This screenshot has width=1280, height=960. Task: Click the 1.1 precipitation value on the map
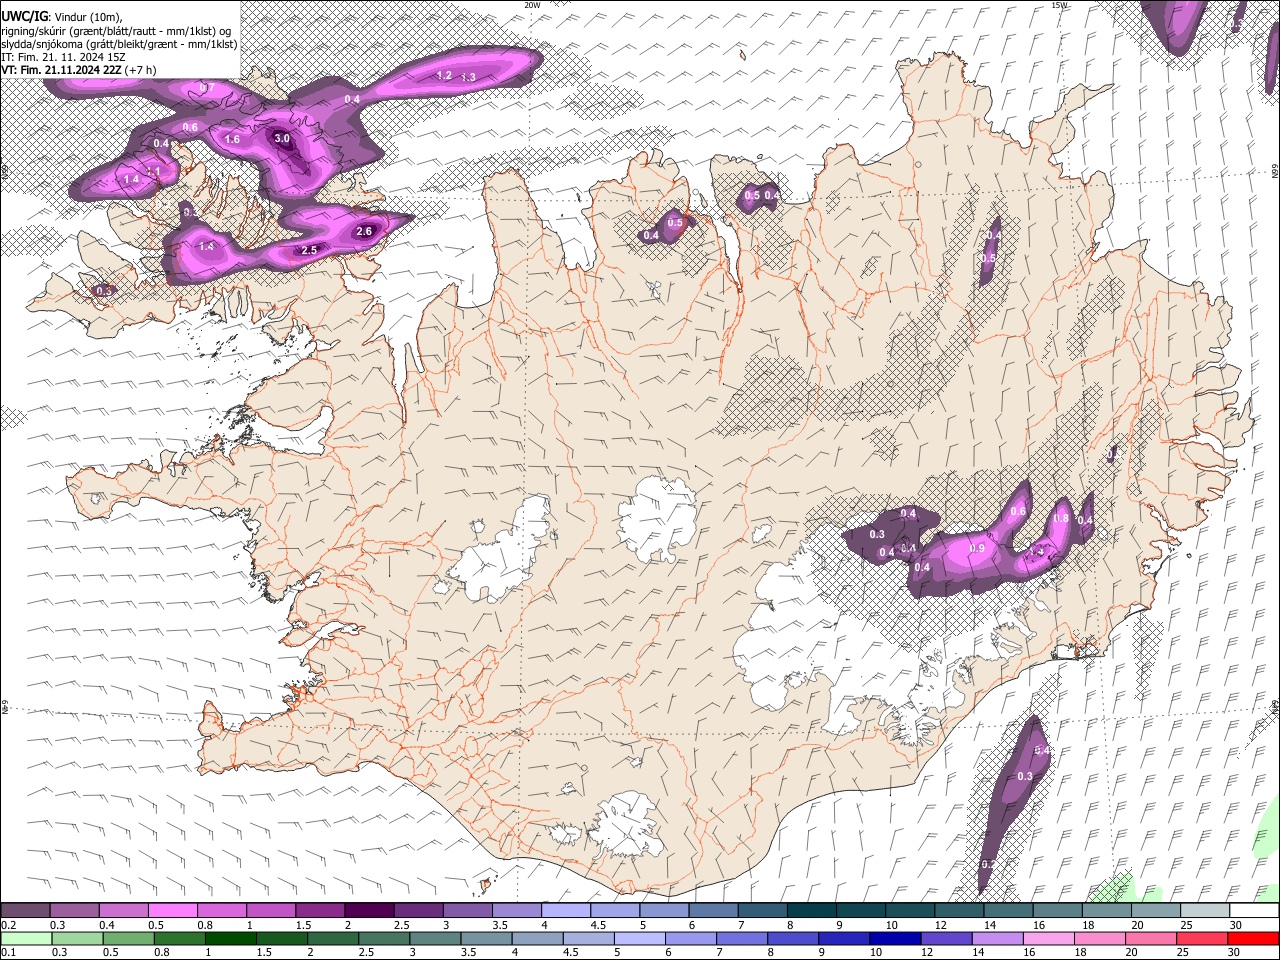tap(154, 171)
